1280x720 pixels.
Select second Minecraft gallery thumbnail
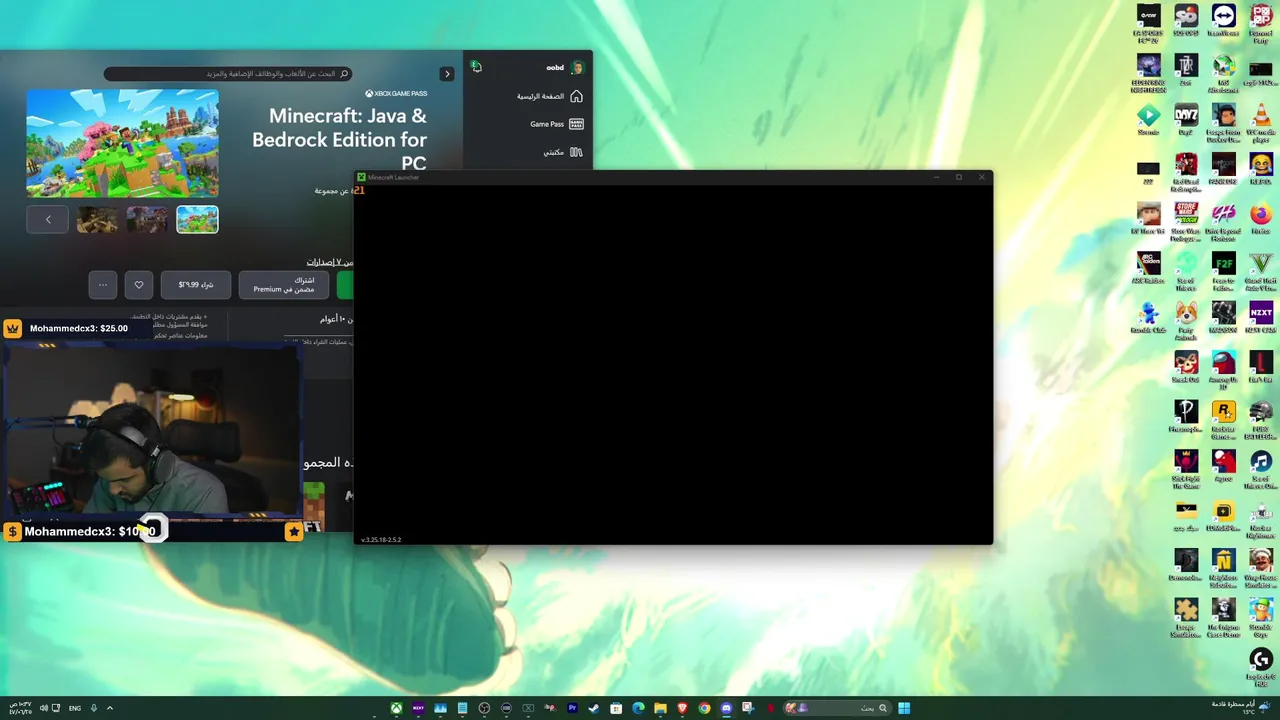[147, 219]
